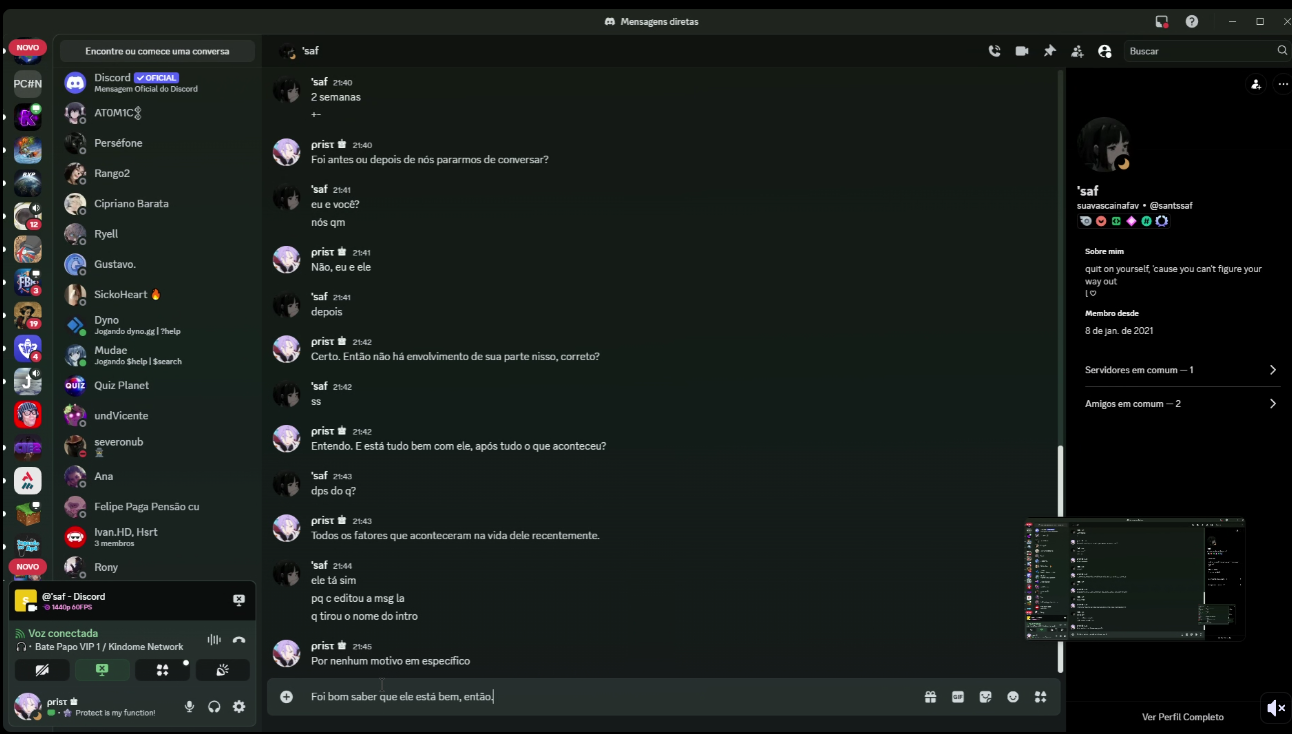The height and width of the screenshot is (734, 1292).
Task: Turn on camera in voice panel
Action: (x=42, y=670)
